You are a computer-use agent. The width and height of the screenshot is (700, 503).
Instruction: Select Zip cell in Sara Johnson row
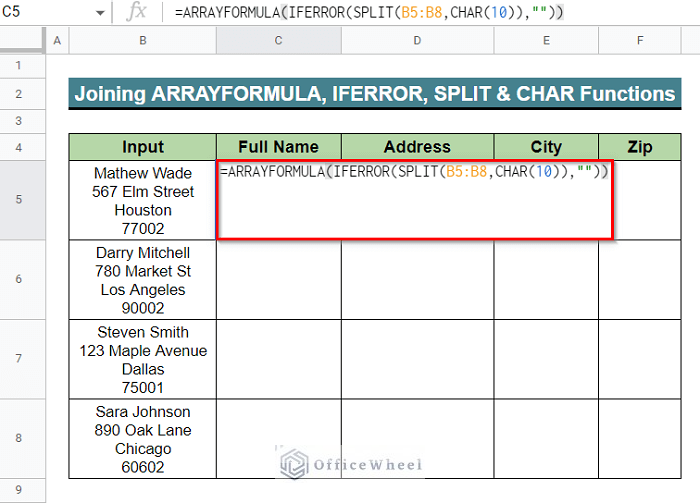click(x=640, y=439)
